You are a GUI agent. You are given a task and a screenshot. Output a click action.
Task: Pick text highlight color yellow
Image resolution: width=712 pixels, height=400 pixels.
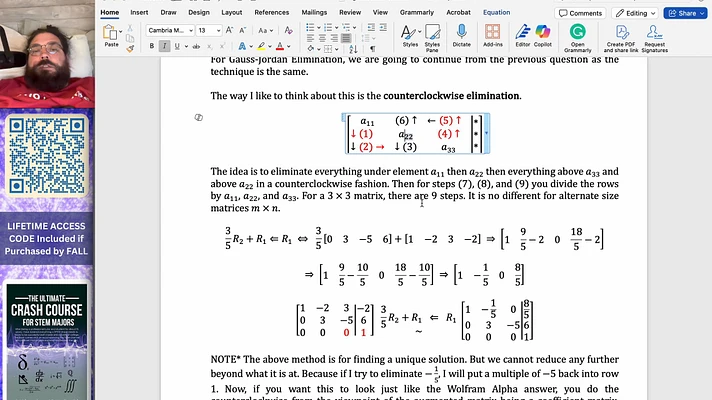261,46
